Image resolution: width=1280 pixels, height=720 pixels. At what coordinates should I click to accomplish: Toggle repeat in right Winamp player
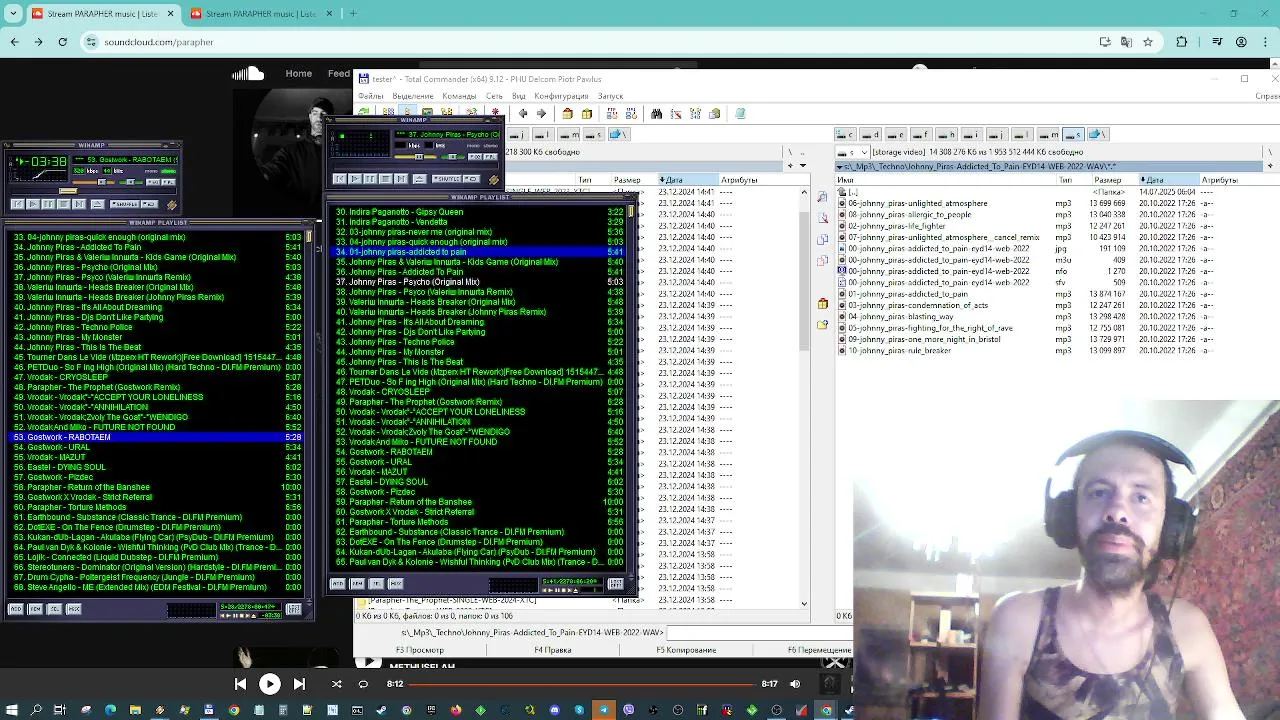471,179
